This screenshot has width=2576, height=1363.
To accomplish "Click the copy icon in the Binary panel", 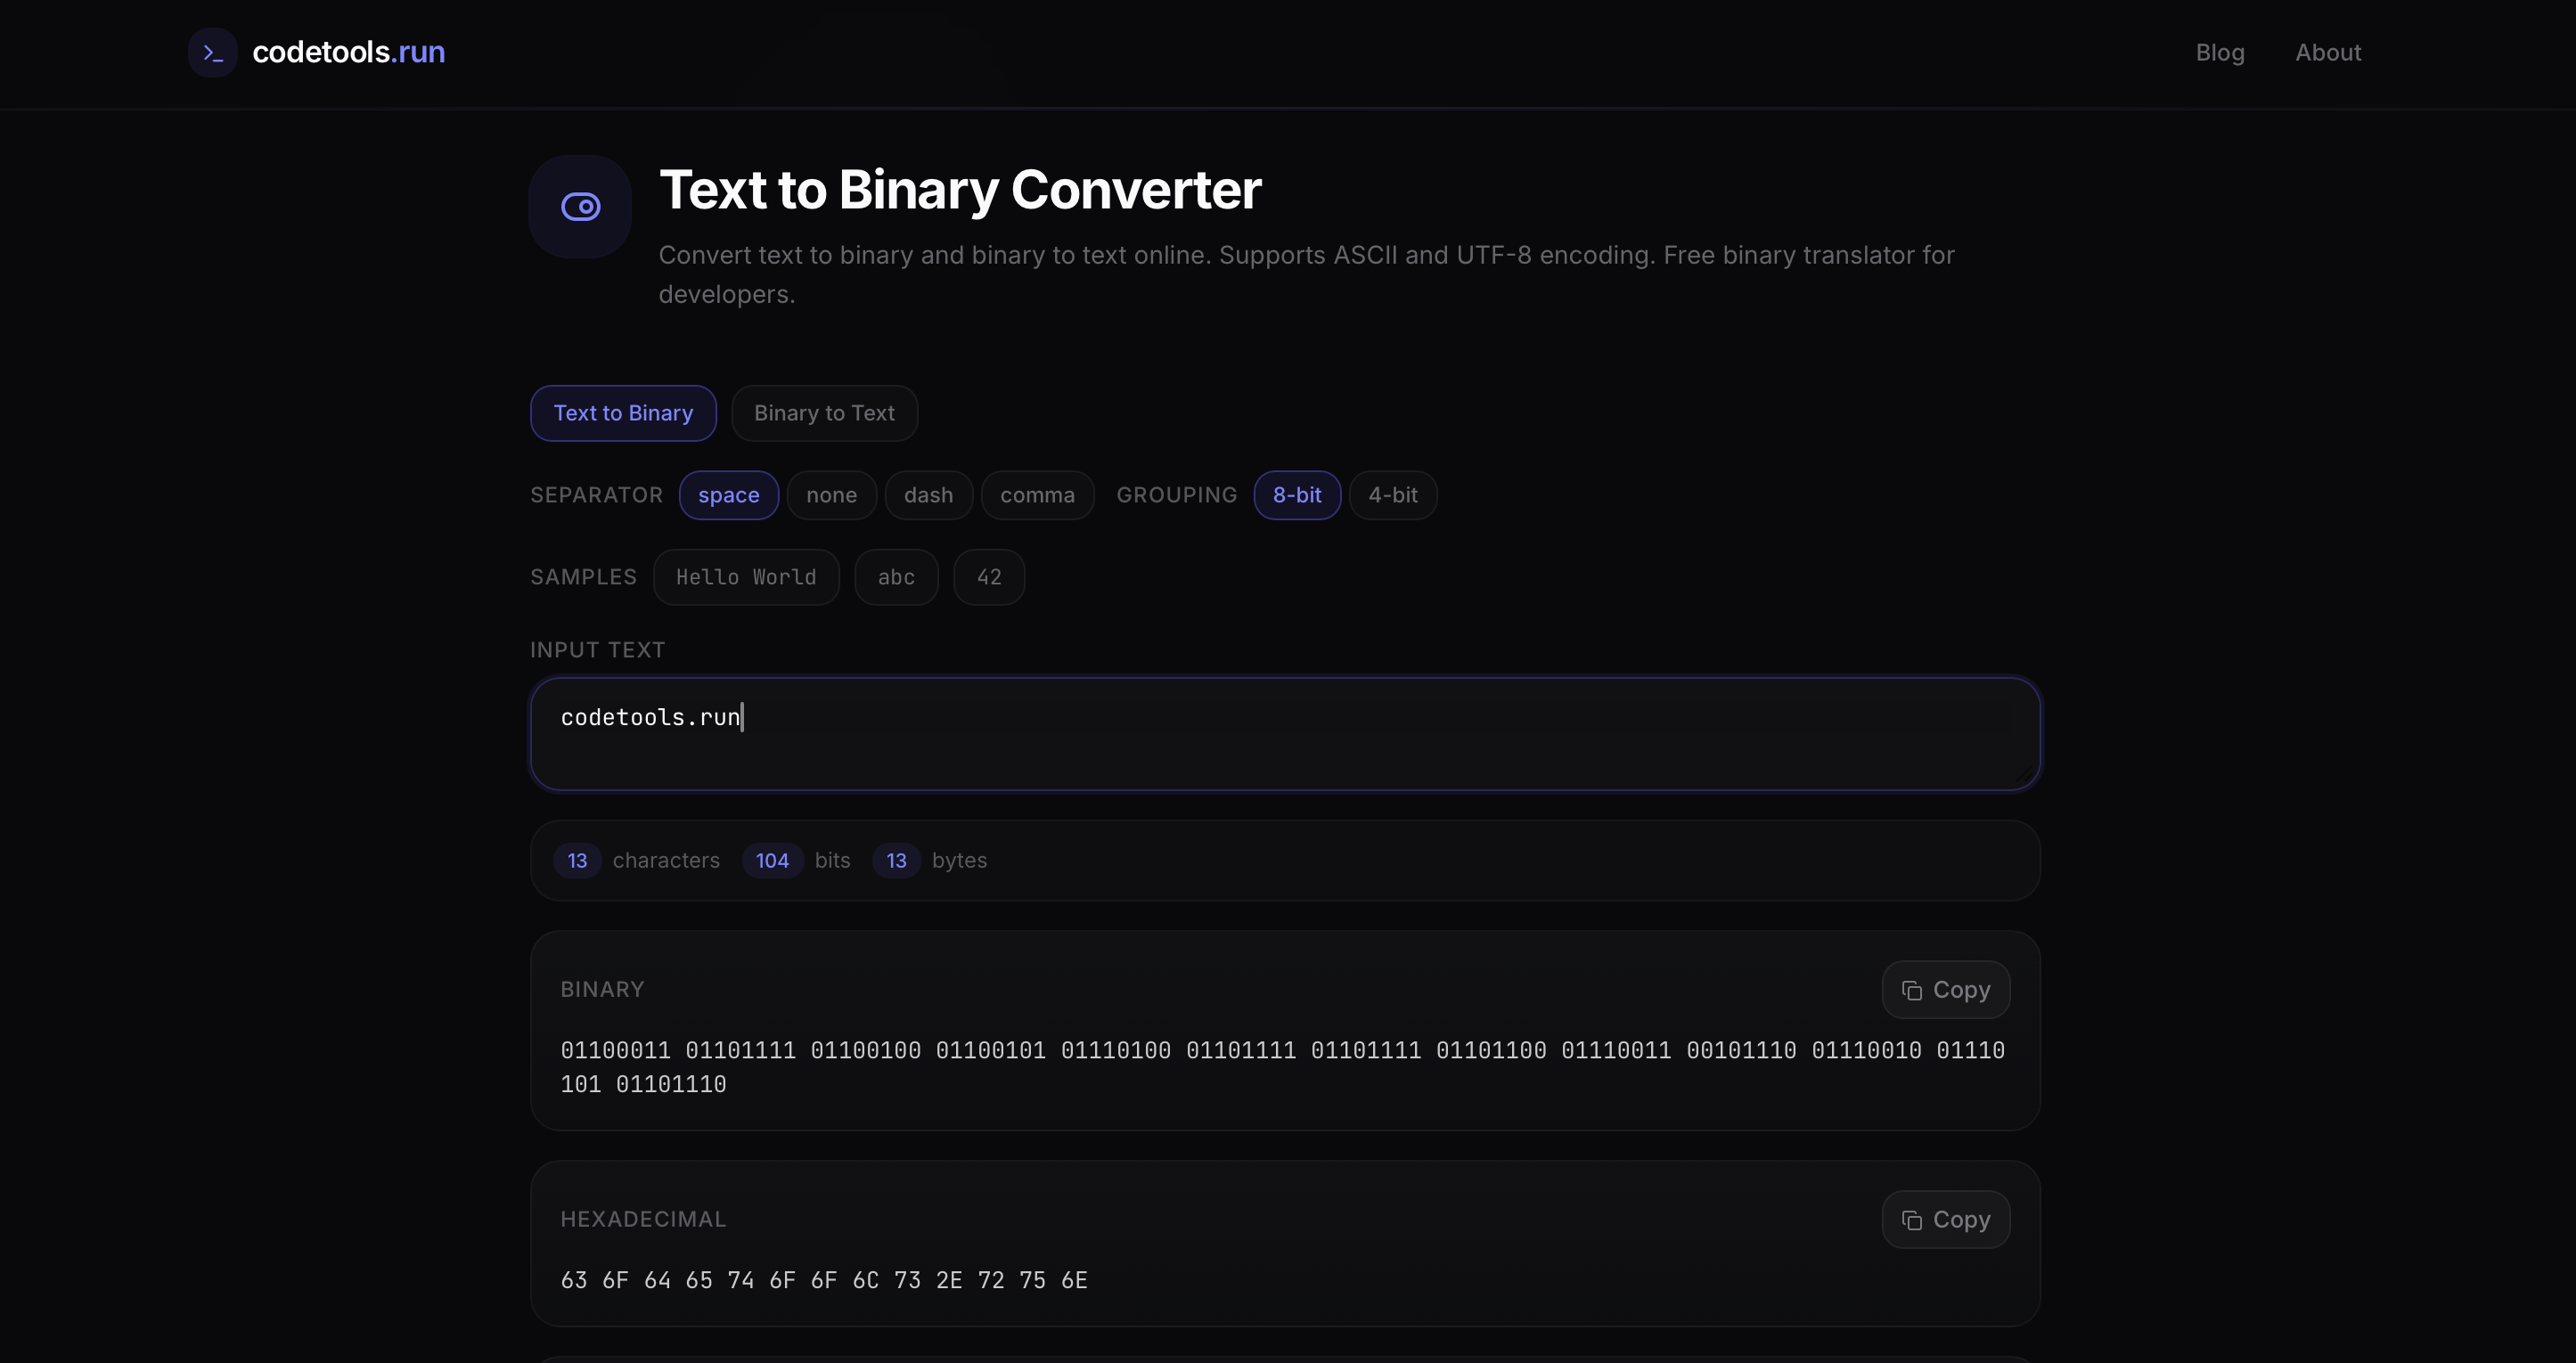I will point(1911,989).
